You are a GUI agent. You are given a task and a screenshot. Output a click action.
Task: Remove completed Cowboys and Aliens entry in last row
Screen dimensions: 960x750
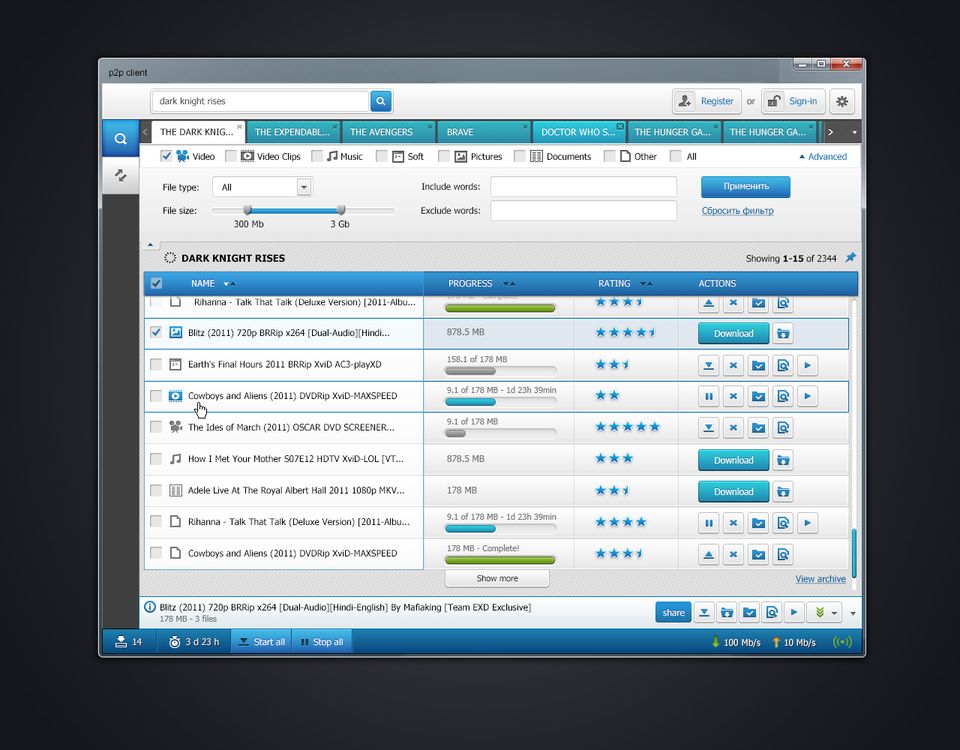click(x=733, y=555)
